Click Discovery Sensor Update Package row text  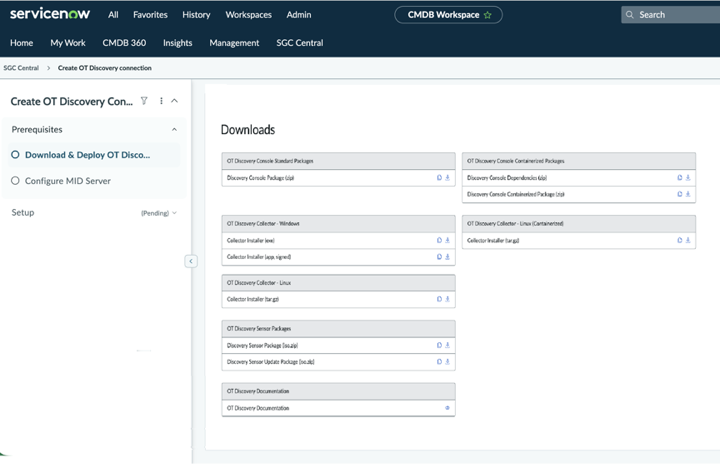[270, 362]
